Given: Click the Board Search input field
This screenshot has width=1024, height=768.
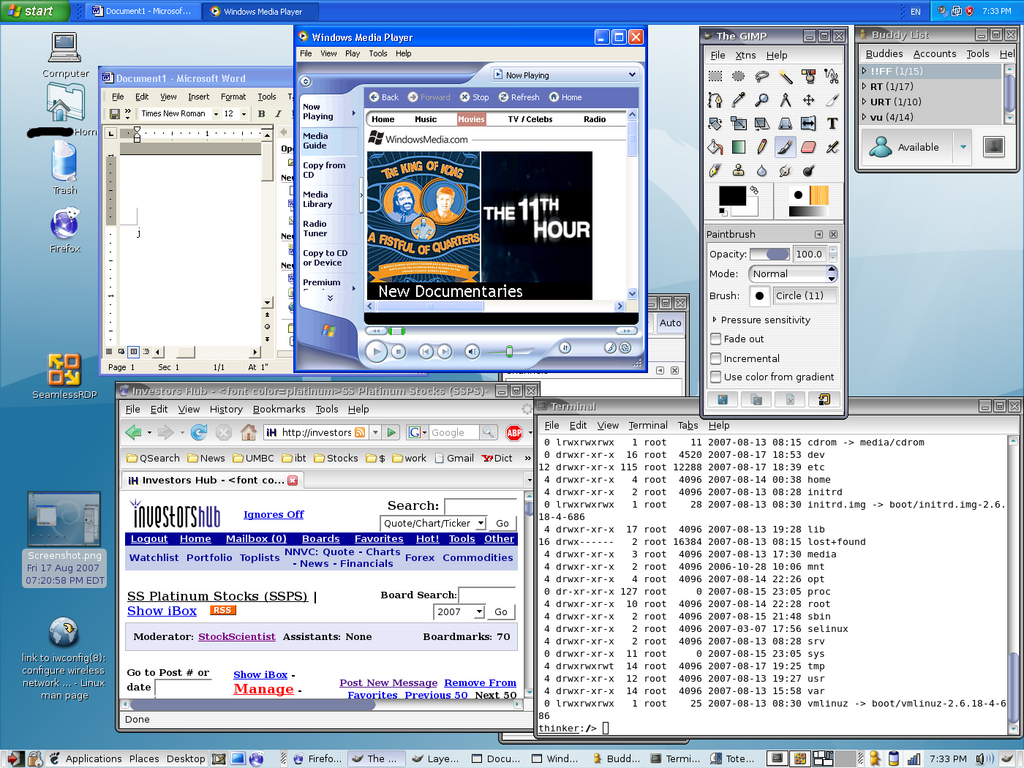Looking at the screenshot, I should pyautogui.click(x=486, y=594).
